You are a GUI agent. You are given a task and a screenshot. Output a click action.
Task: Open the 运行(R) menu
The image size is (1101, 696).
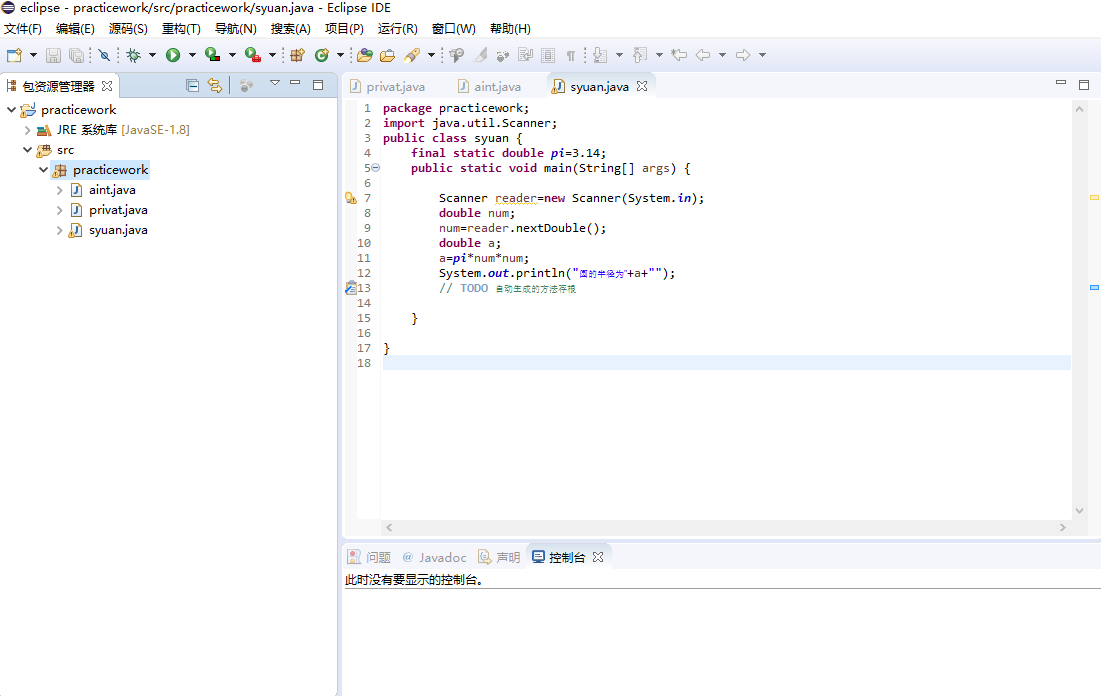pyautogui.click(x=397, y=29)
